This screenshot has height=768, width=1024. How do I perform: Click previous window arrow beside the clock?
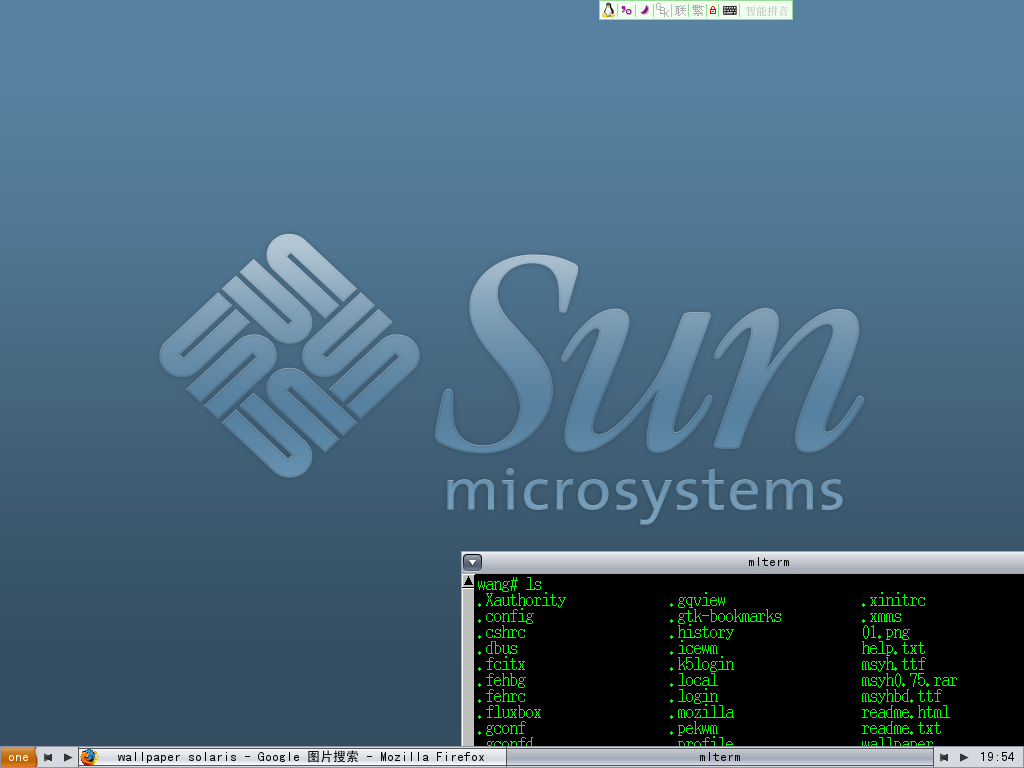(944, 758)
